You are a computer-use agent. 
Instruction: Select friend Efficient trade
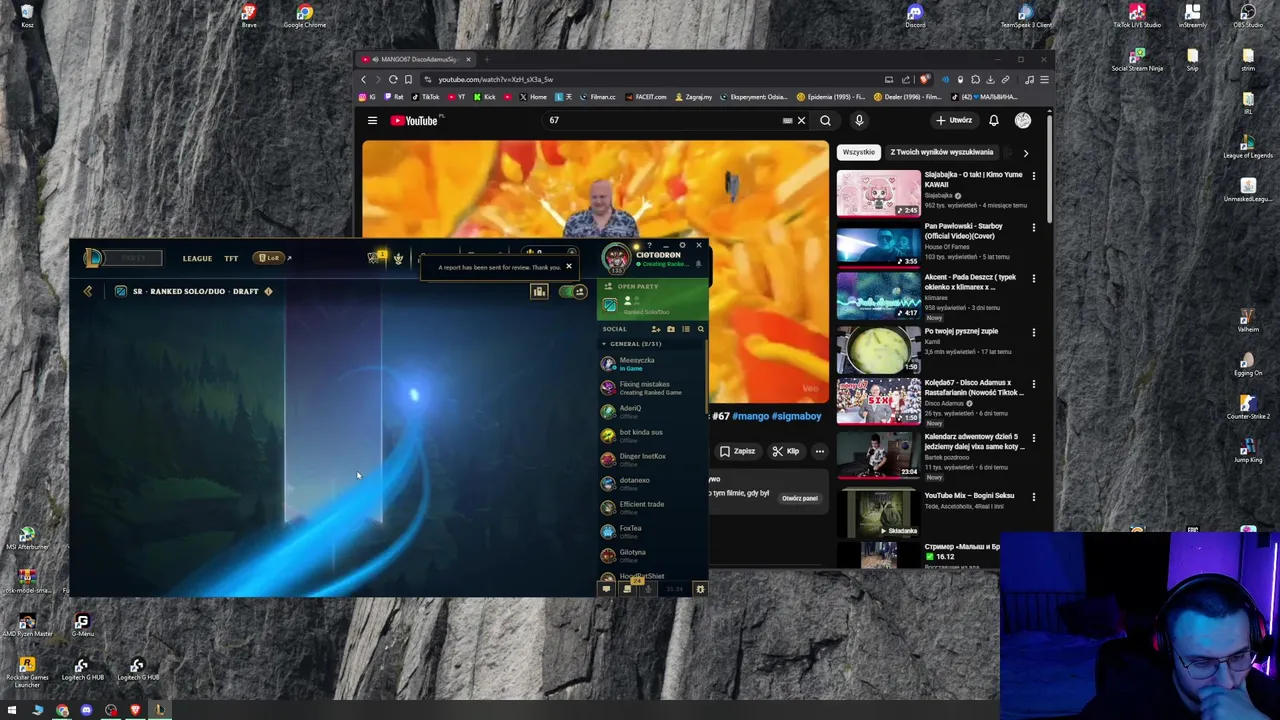(x=651, y=508)
